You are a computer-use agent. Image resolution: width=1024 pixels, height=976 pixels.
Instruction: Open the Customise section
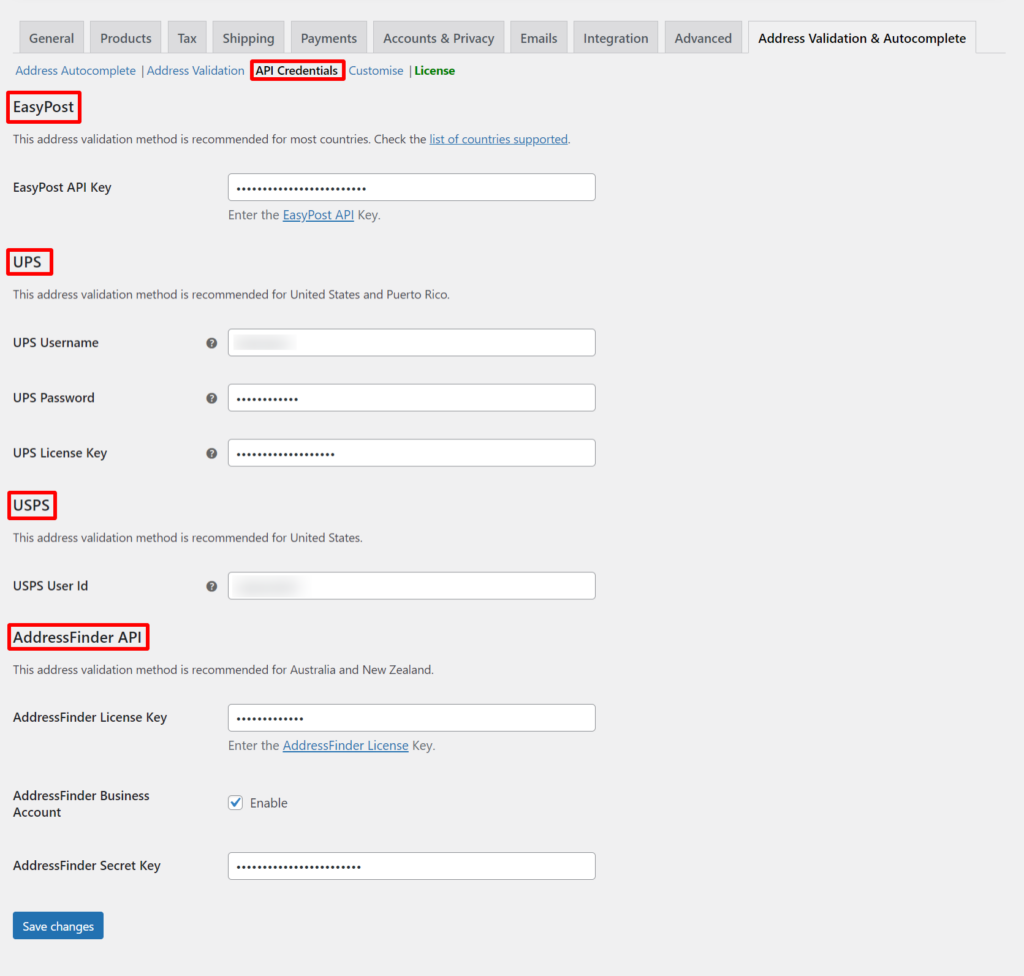click(376, 70)
